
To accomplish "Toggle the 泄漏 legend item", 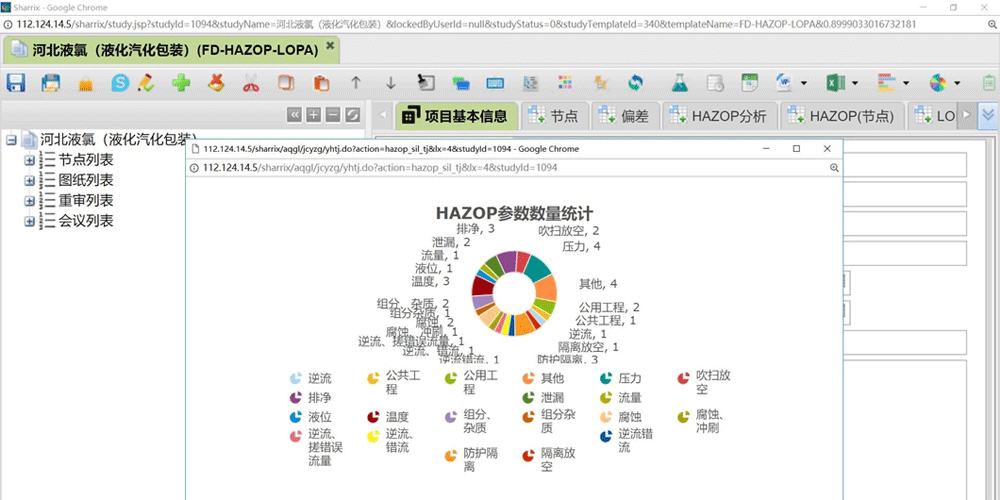I will pos(543,398).
